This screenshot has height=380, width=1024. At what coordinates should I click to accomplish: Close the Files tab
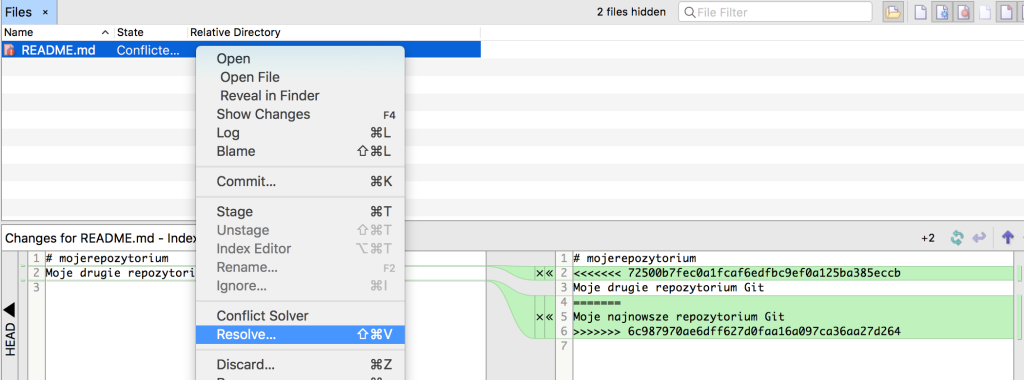(45, 12)
